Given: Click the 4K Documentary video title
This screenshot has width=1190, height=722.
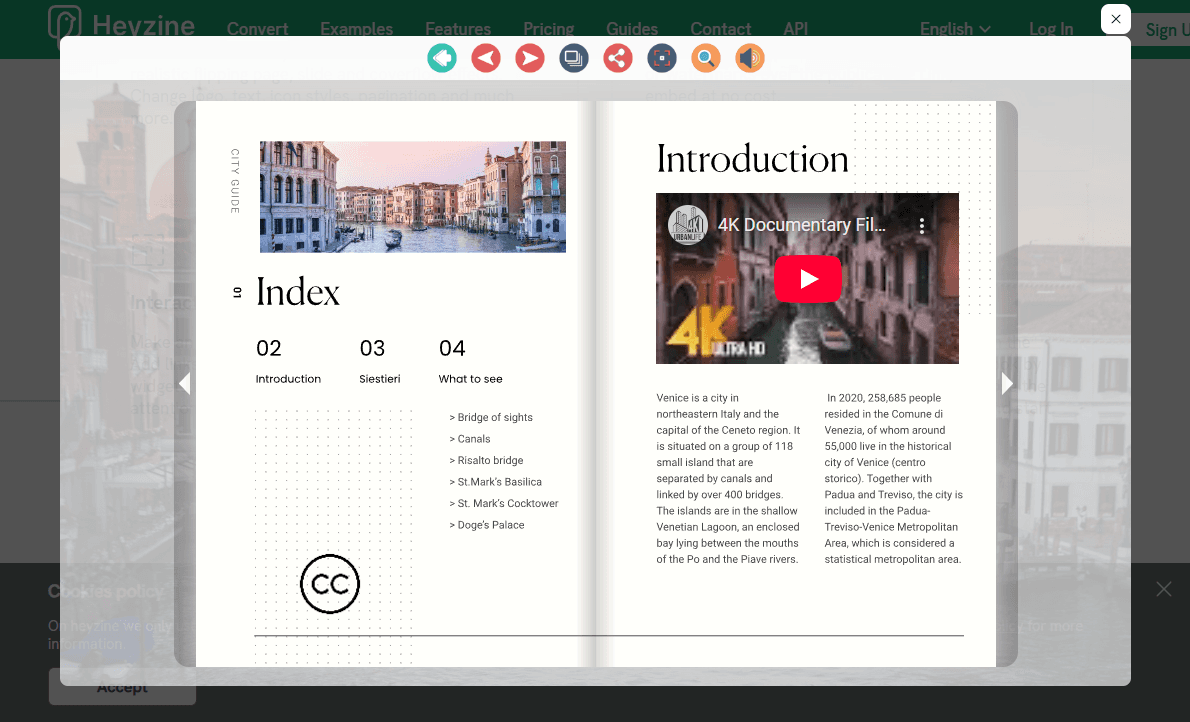Looking at the screenshot, I should tap(801, 225).
